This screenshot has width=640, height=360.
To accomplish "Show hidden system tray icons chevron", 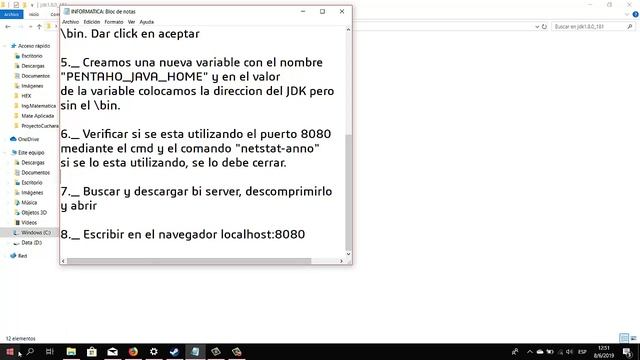I will click(x=529, y=351).
